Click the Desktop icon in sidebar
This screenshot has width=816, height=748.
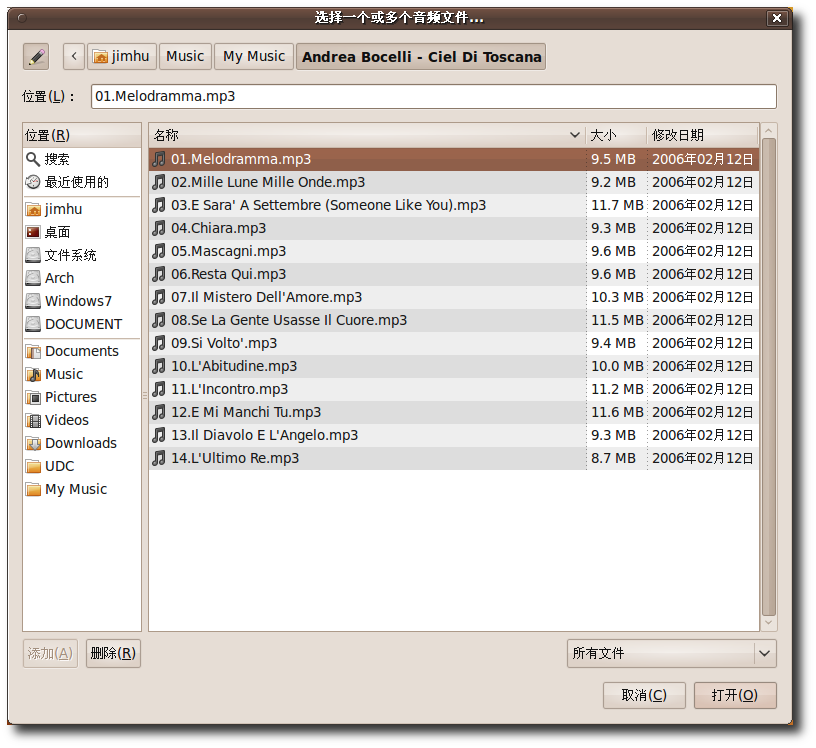[33, 232]
